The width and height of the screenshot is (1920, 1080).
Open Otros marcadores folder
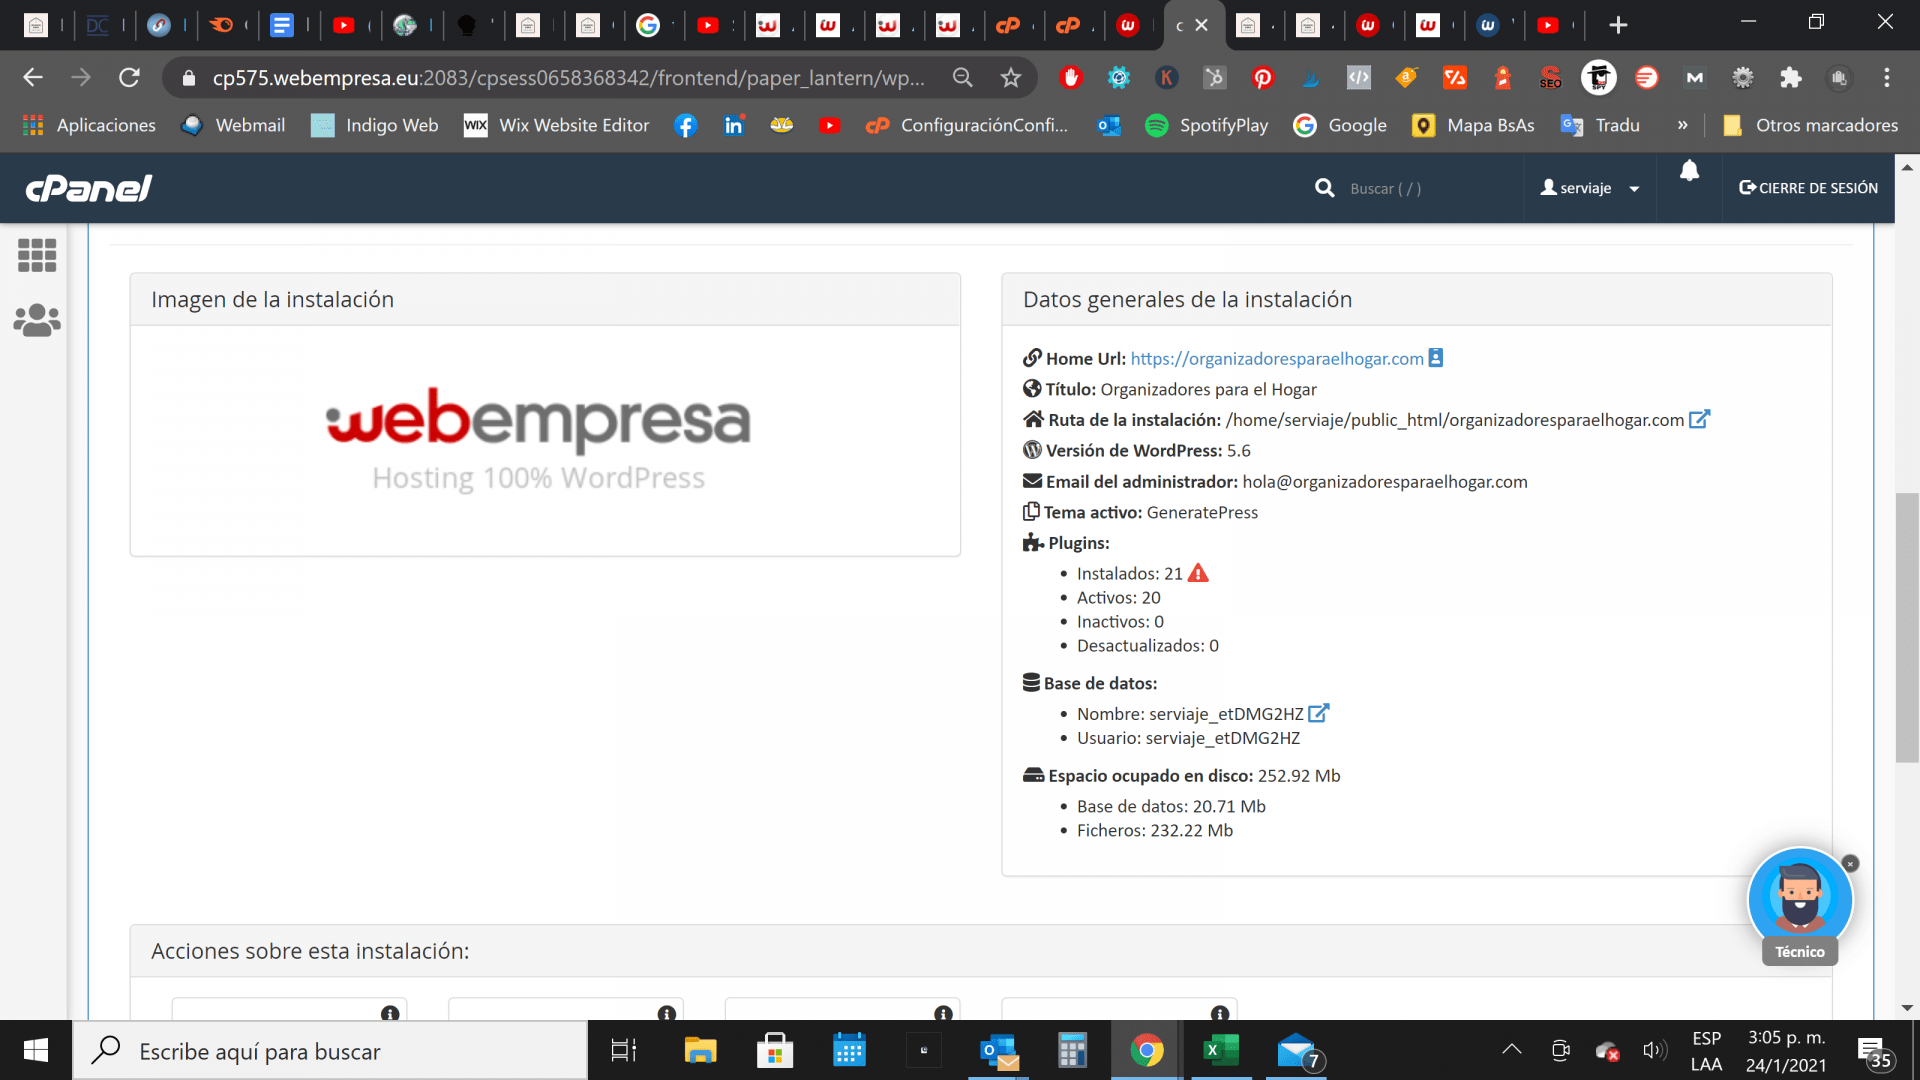click(x=1810, y=125)
